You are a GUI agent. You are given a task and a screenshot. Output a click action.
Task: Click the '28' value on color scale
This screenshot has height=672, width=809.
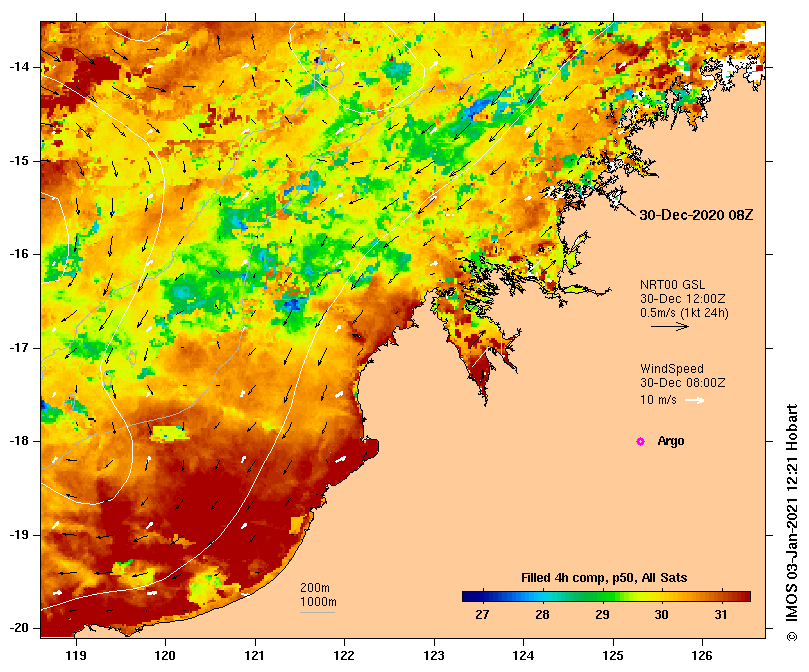[x=542, y=615]
